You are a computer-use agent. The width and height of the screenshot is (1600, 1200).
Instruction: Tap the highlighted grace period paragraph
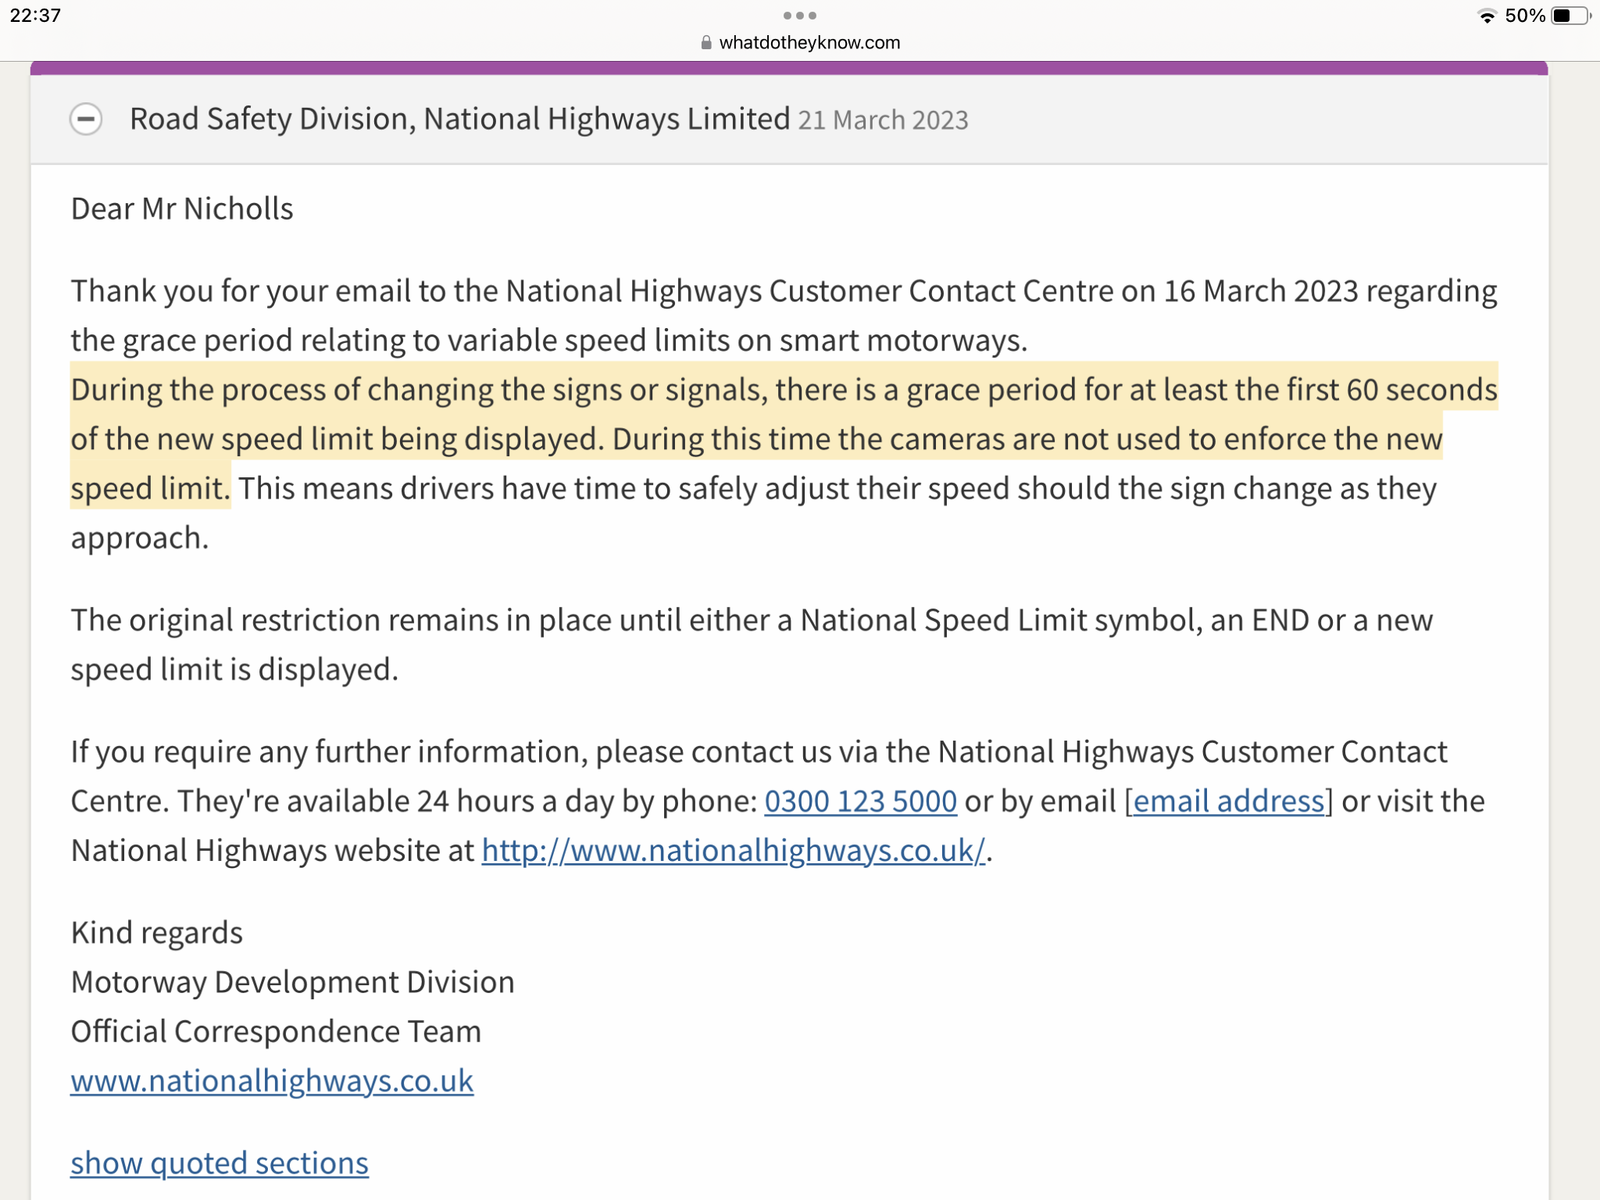pyautogui.click(x=784, y=439)
